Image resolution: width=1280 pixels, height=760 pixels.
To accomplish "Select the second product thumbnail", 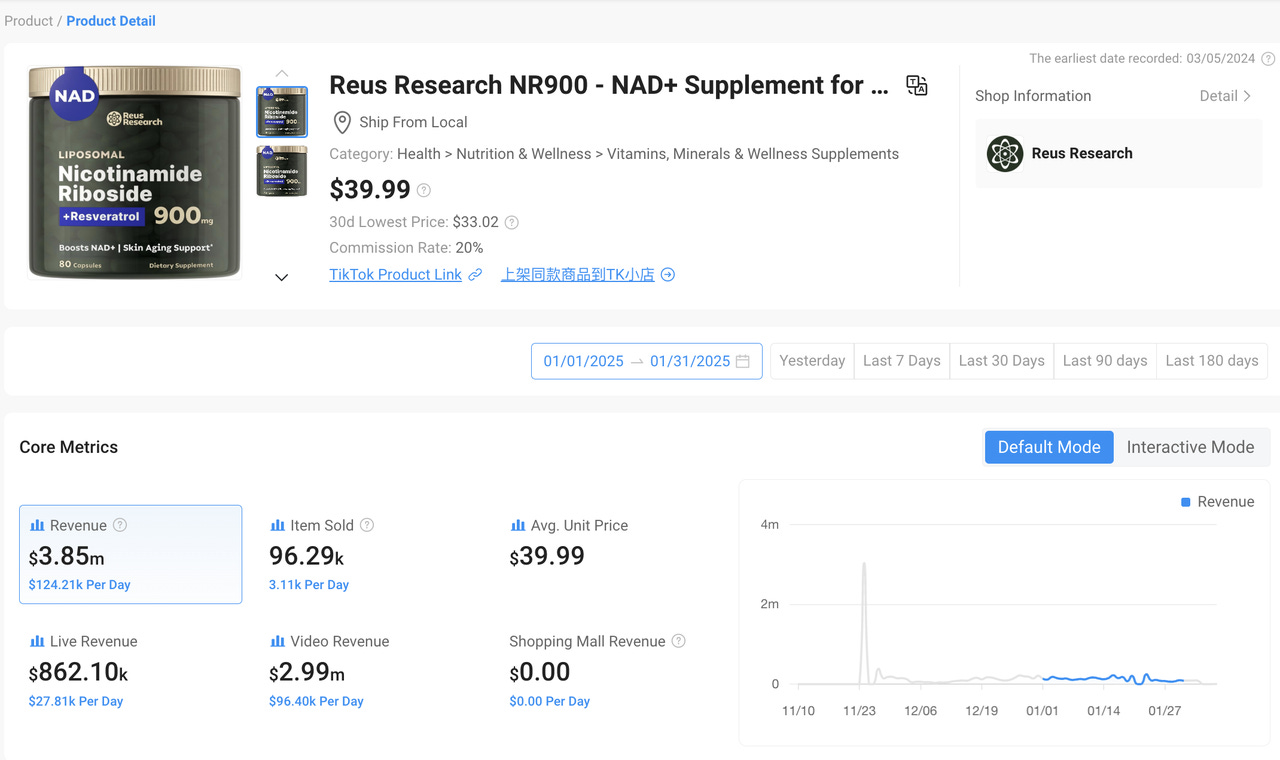I will (282, 170).
